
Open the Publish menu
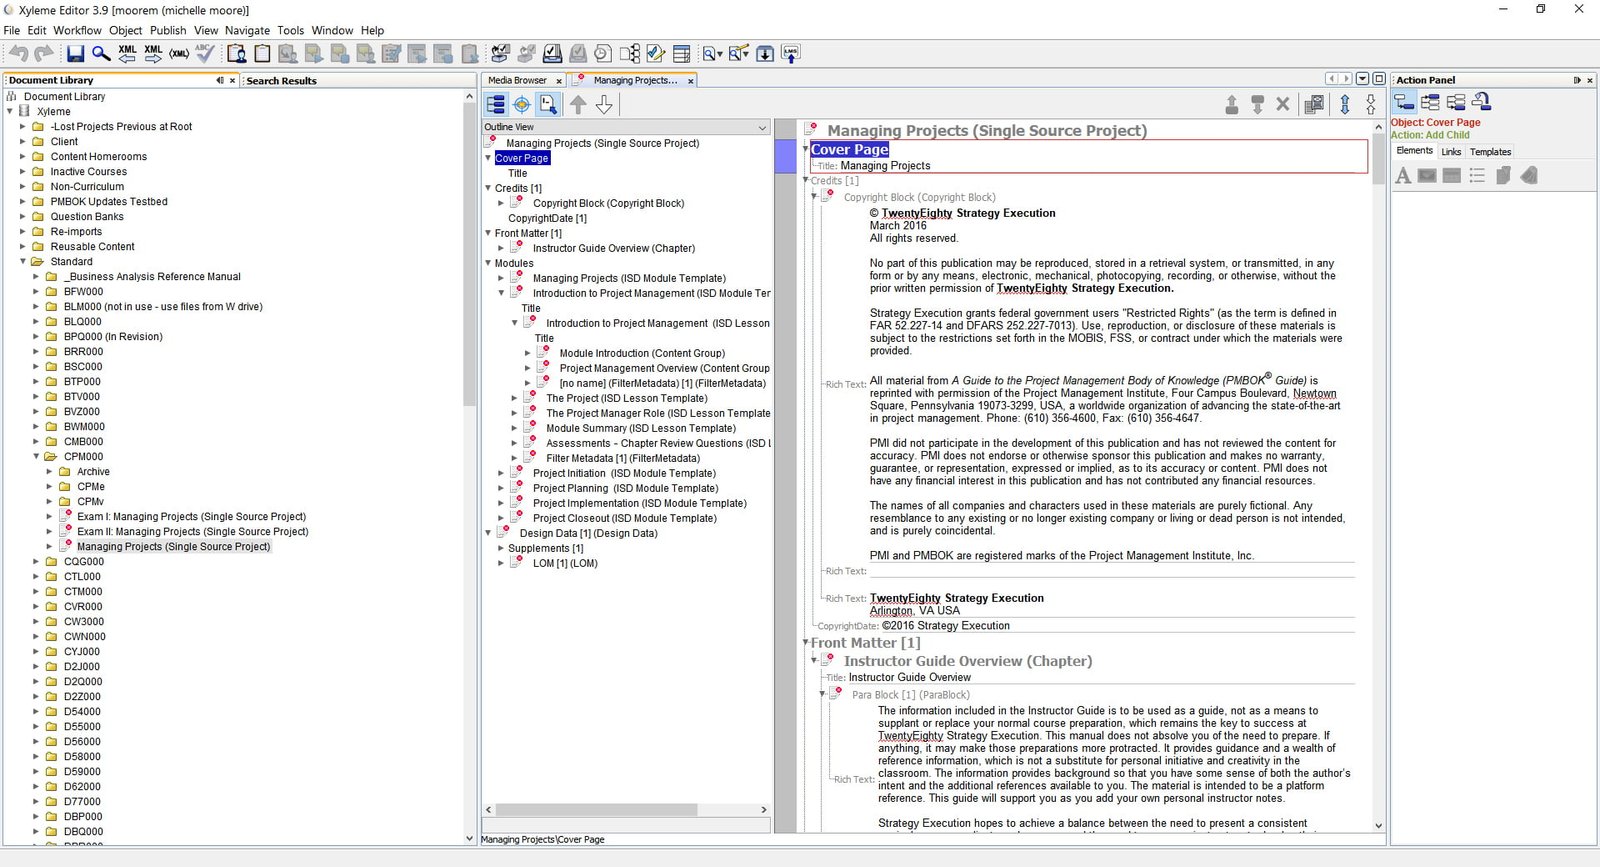pyautogui.click(x=168, y=30)
